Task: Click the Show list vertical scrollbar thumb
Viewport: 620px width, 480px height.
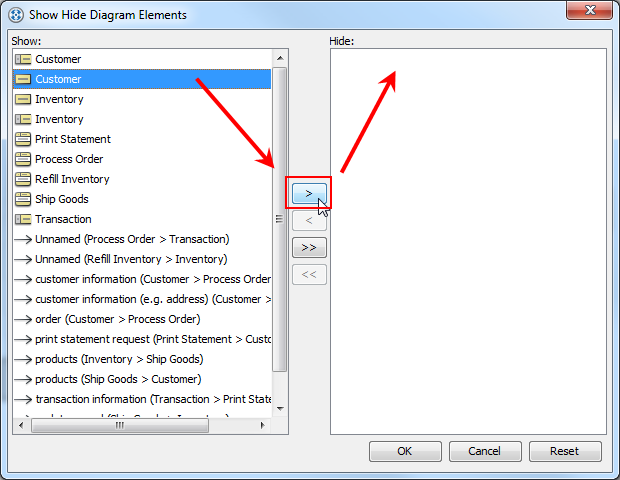Action: tap(280, 219)
